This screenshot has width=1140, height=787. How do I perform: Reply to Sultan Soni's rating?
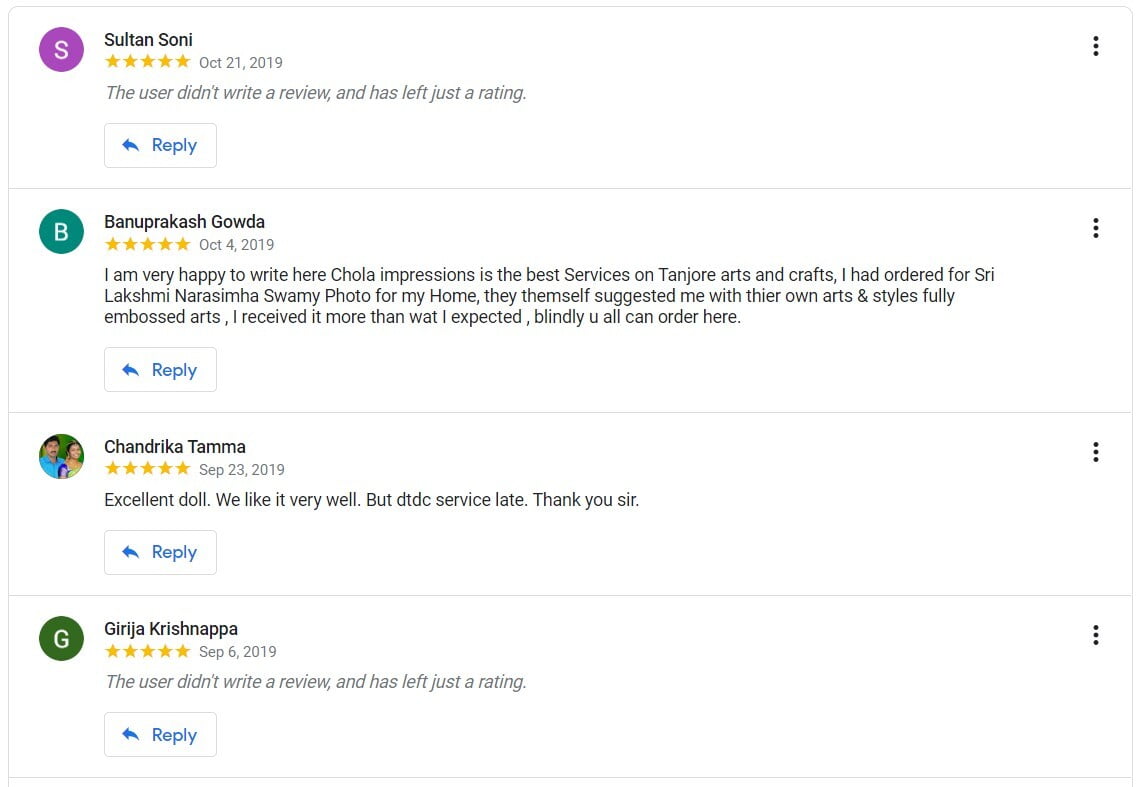tap(160, 146)
